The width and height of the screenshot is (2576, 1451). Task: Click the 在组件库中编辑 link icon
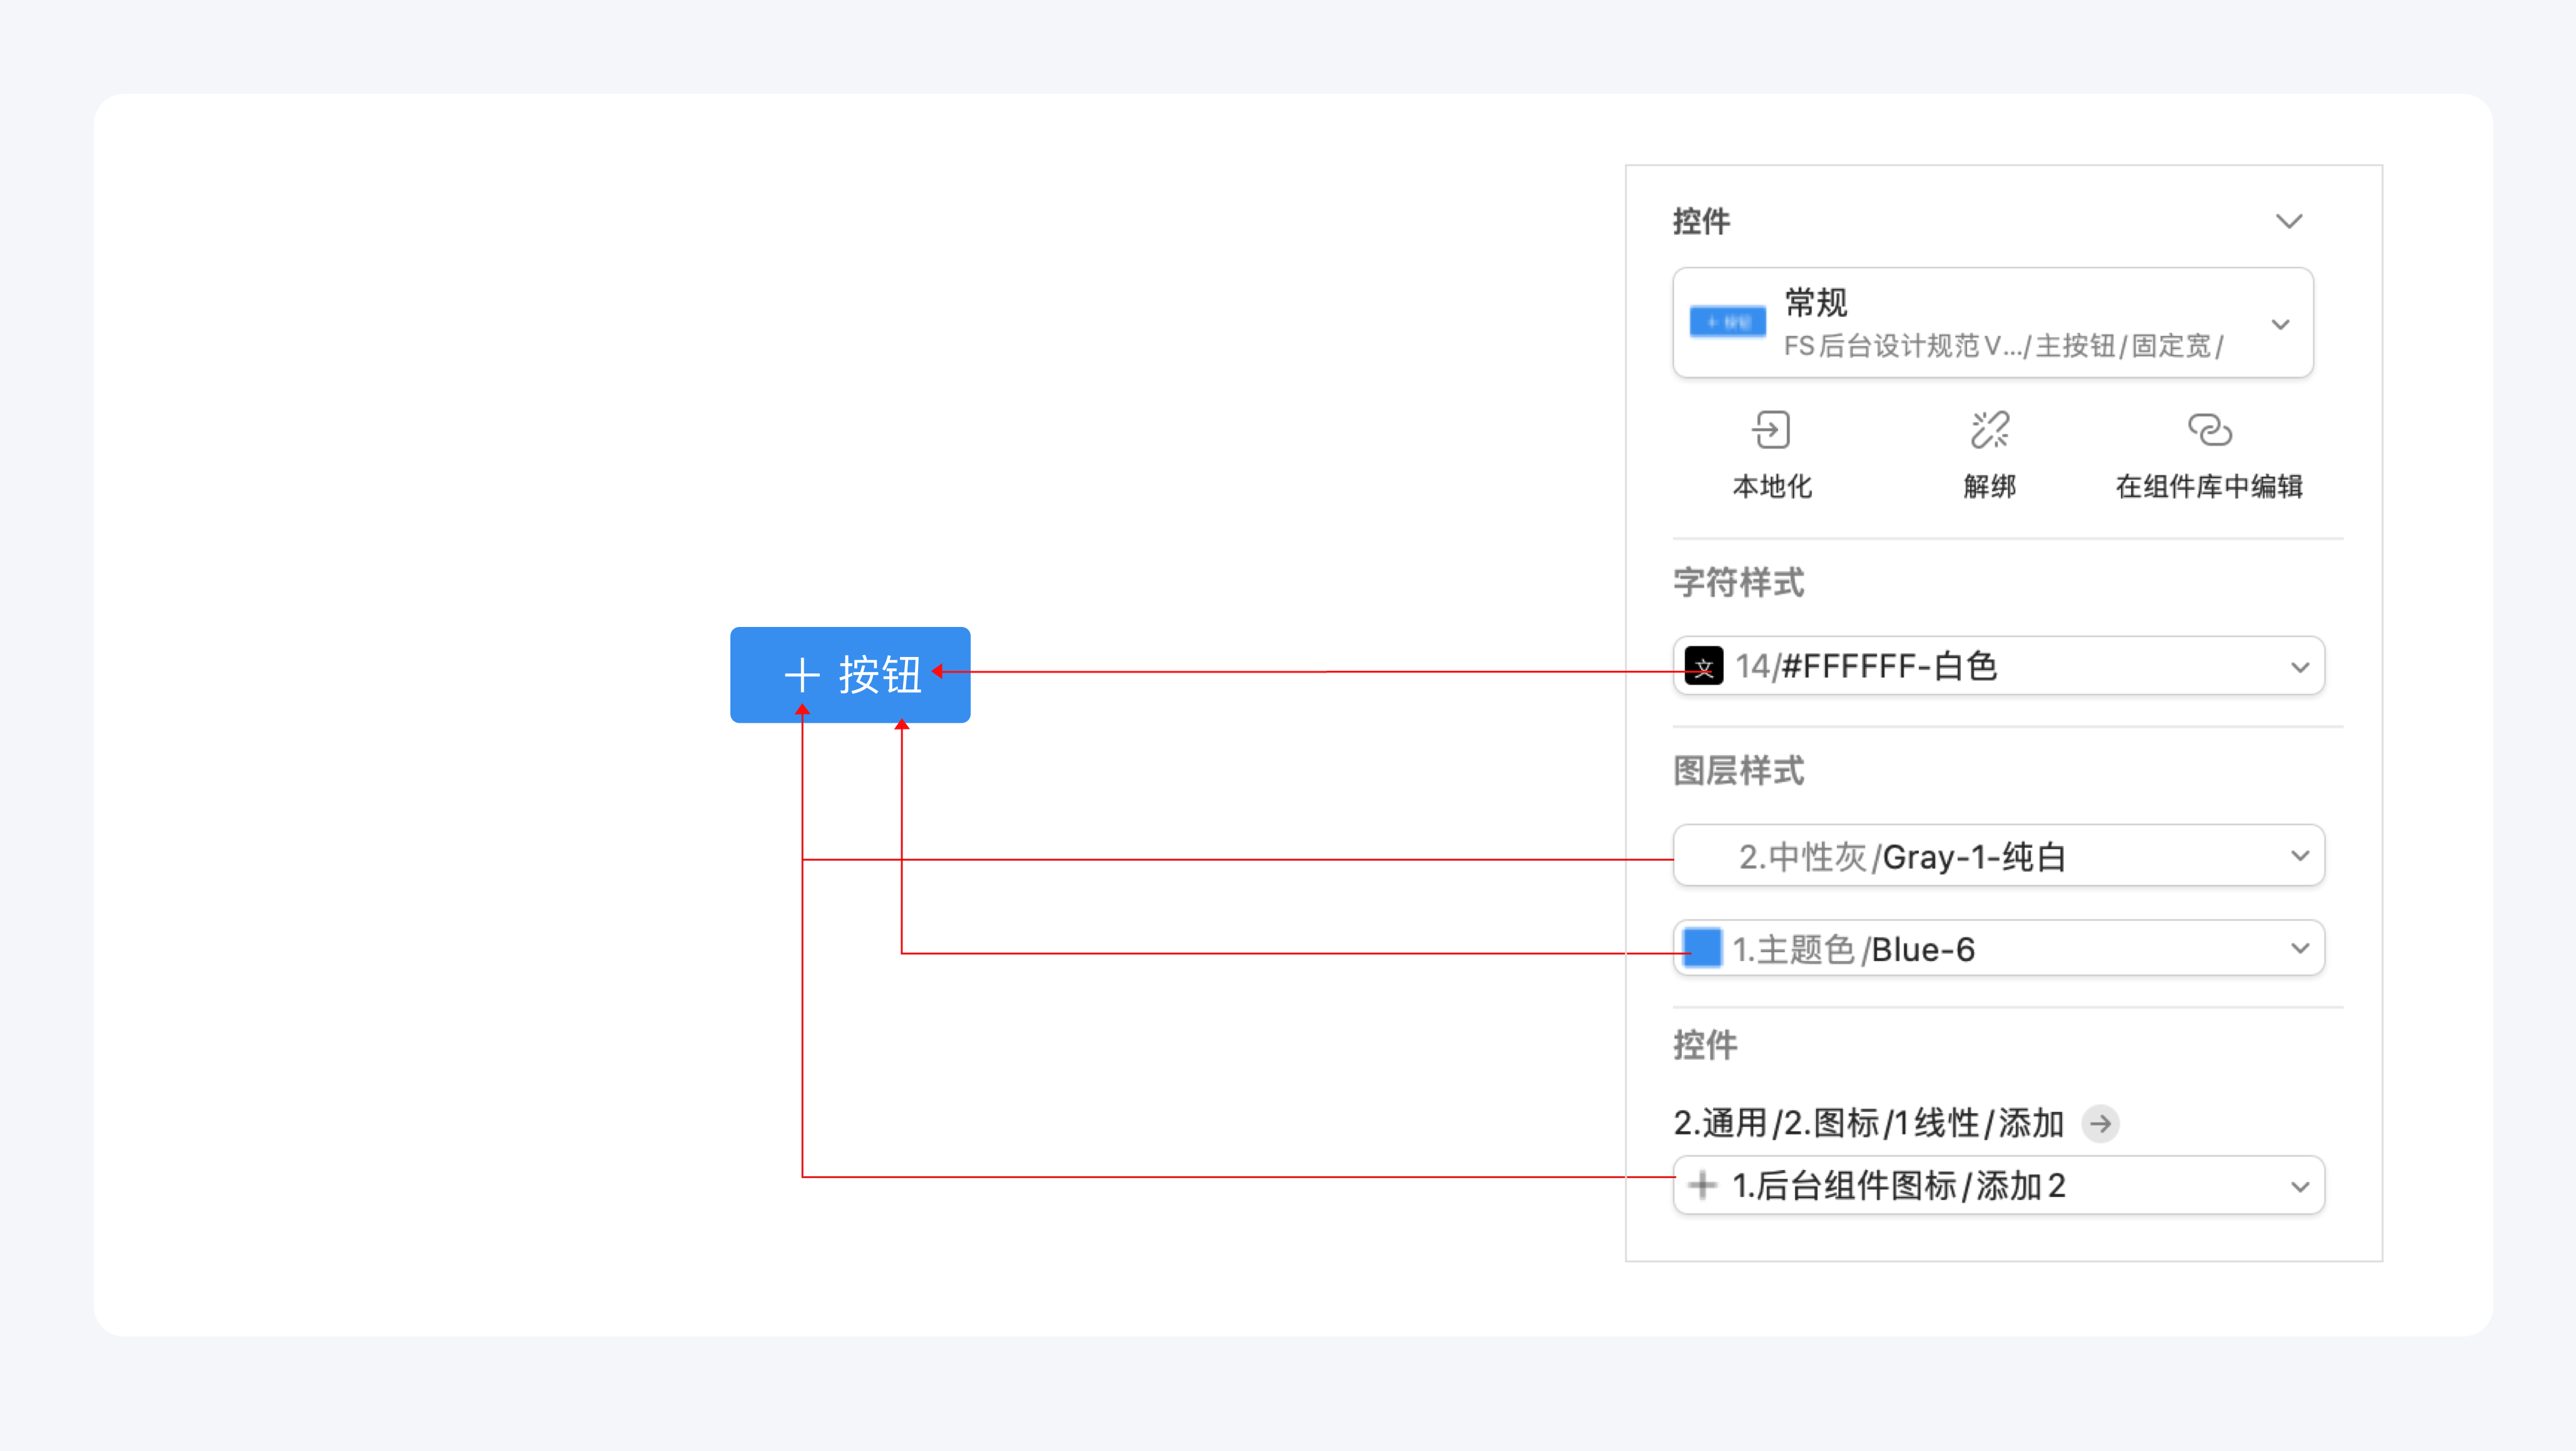tap(2209, 430)
